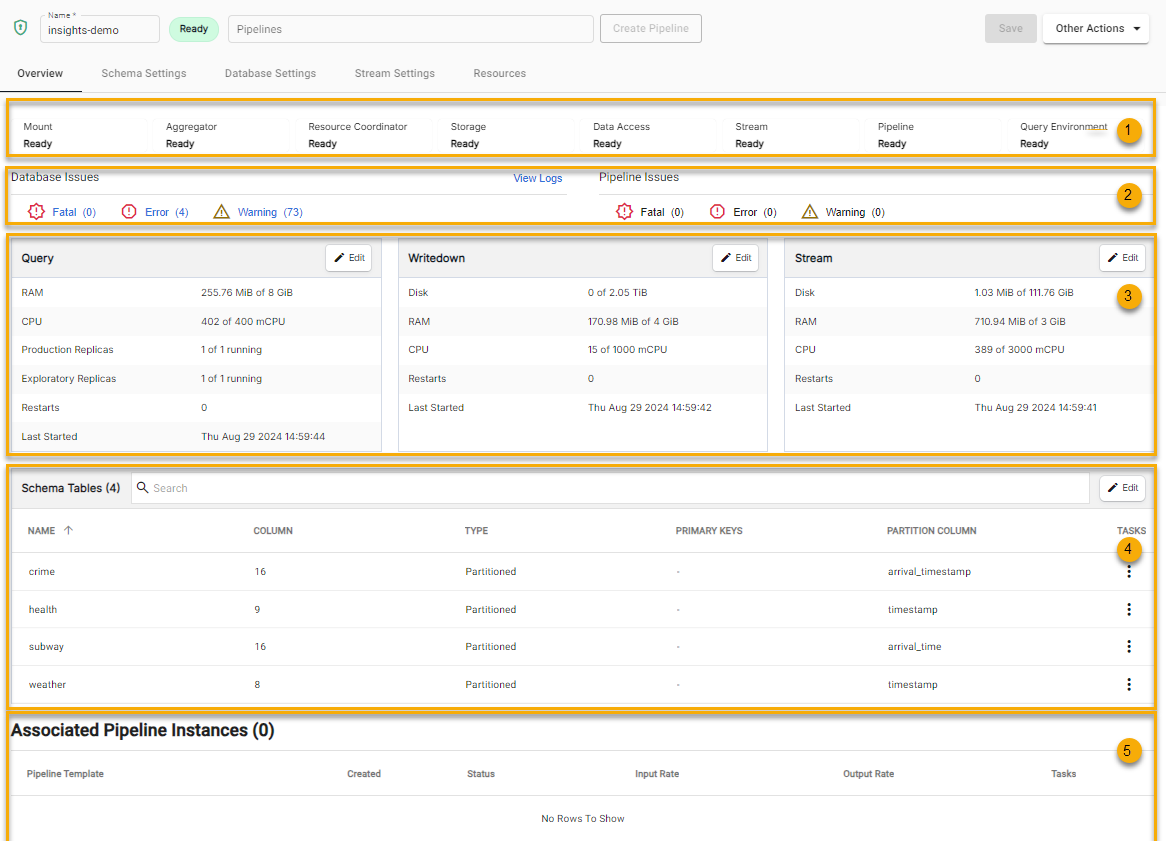Toggle sort arrow on NAME column
Screen dimensions: 1166x841
coord(68,530)
